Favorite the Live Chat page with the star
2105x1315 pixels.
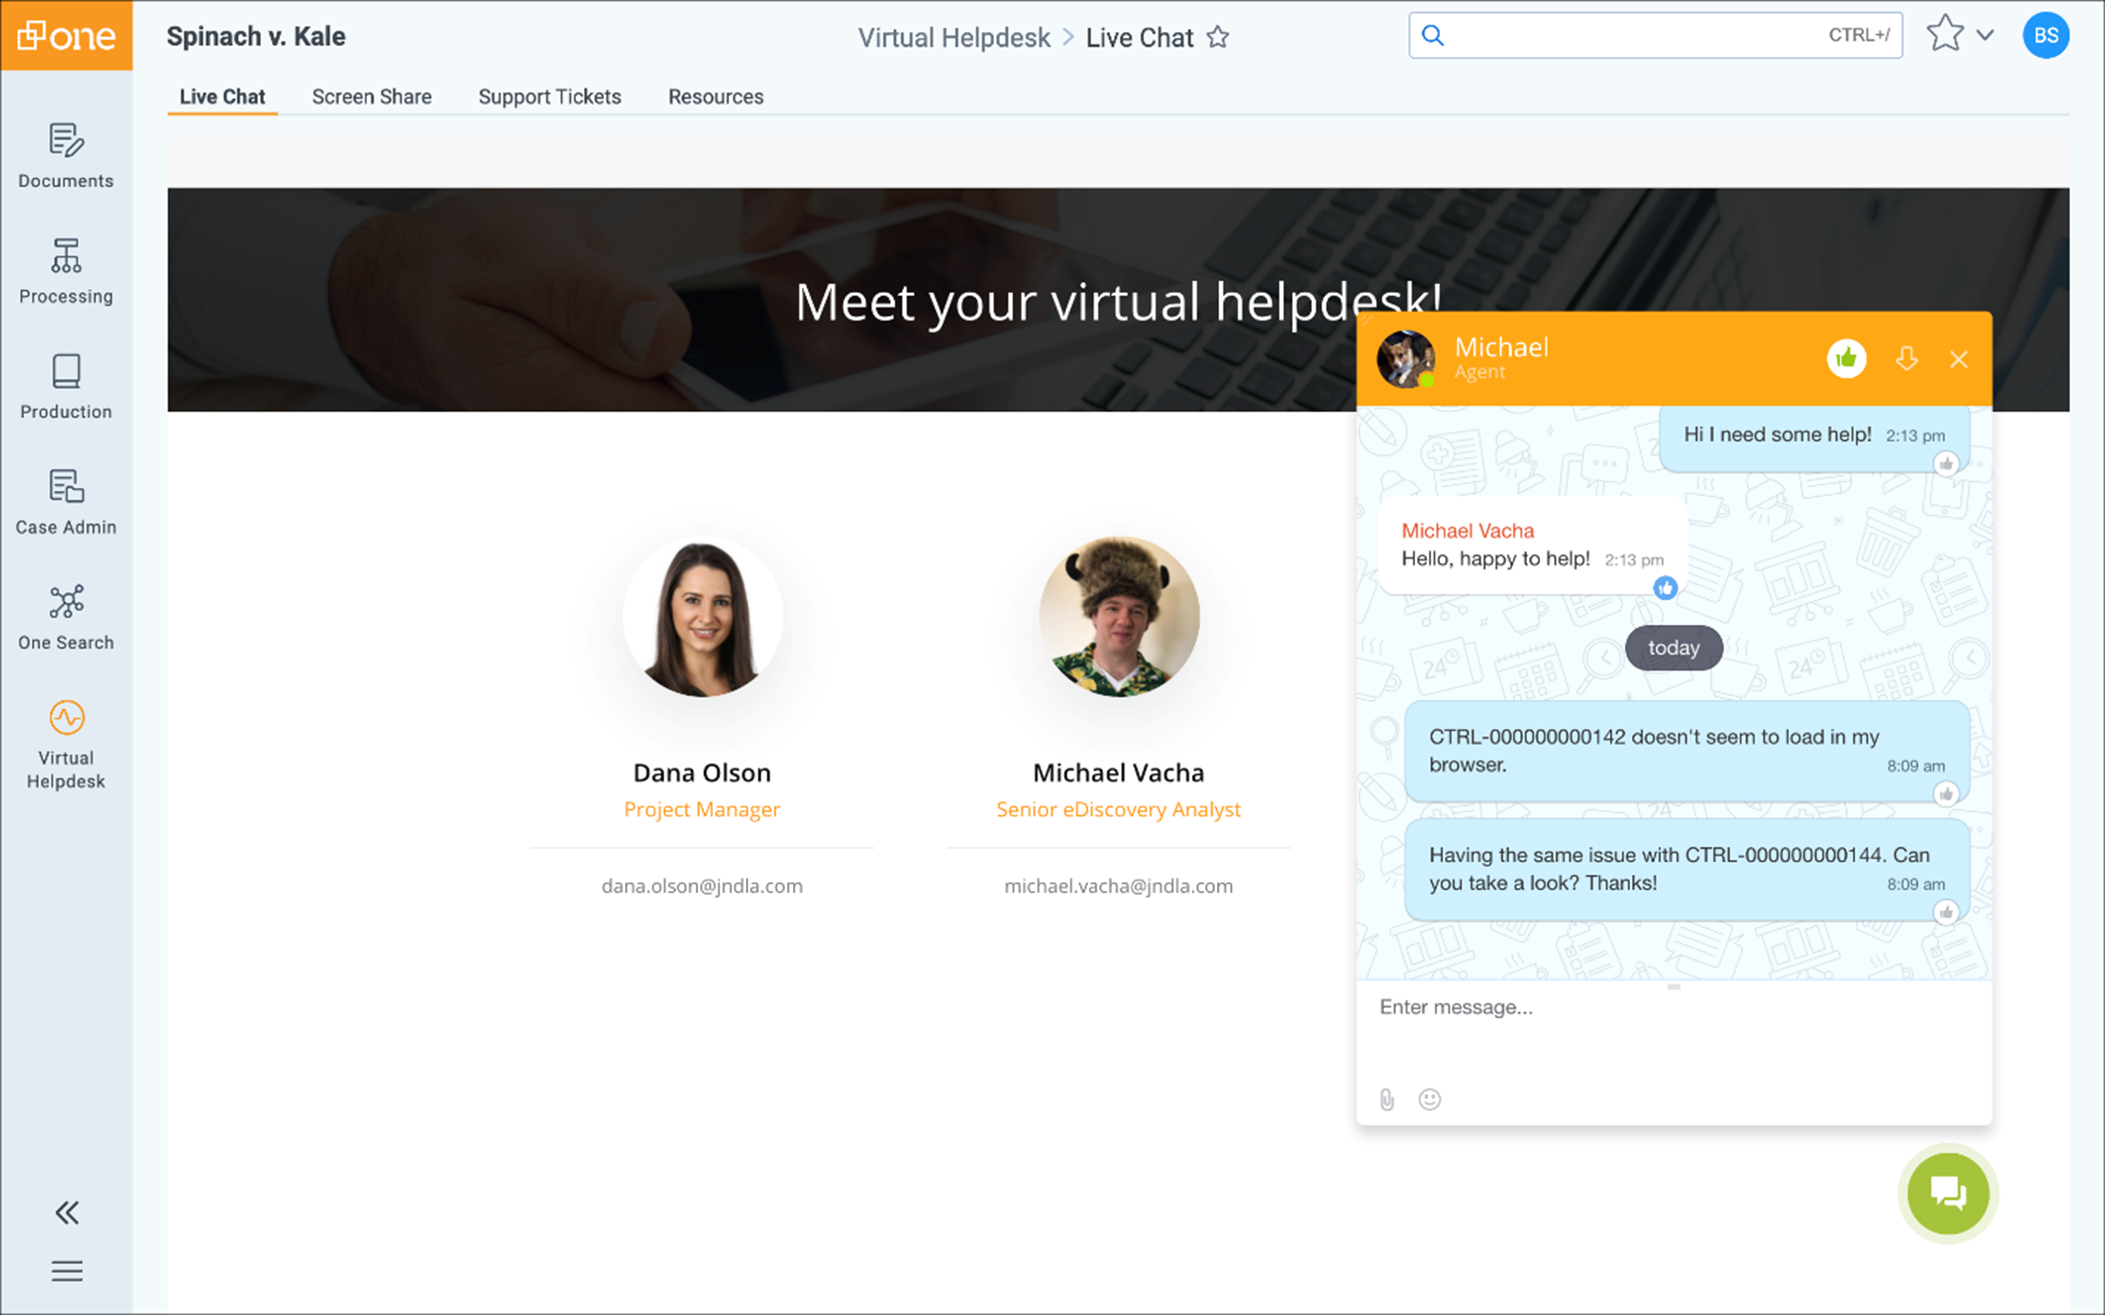click(1220, 37)
